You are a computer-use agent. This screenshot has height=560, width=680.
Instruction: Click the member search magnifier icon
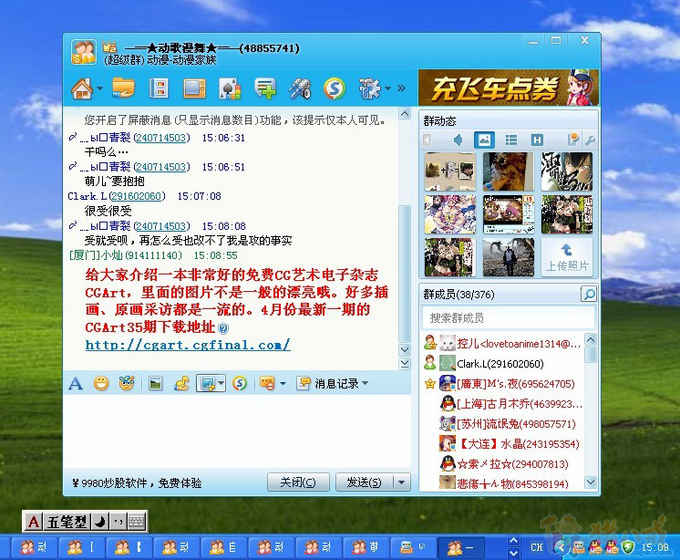tap(588, 294)
